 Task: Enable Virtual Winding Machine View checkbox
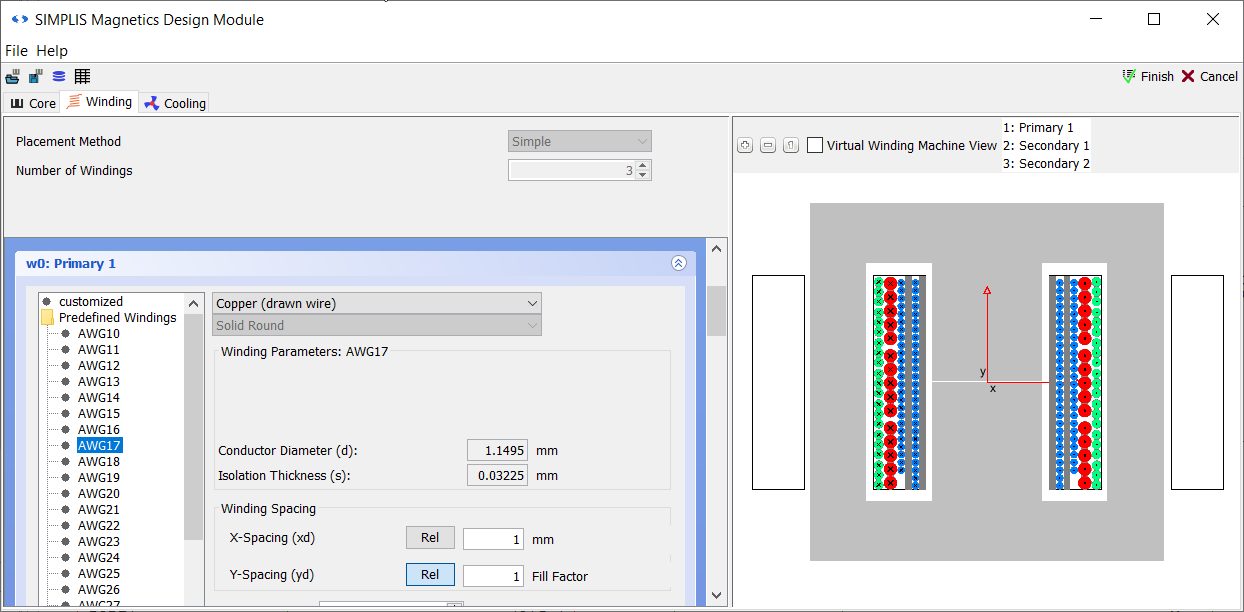815,146
